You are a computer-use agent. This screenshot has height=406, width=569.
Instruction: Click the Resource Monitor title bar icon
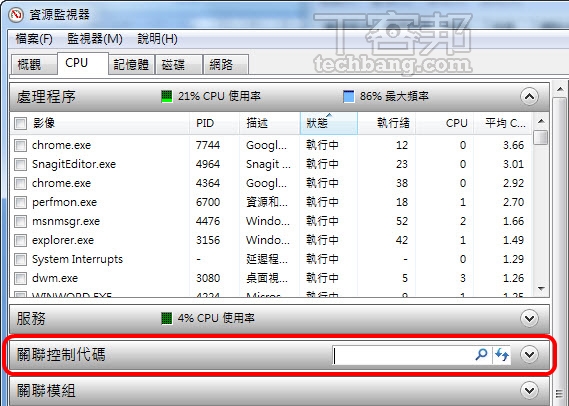(x=16, y=15)
